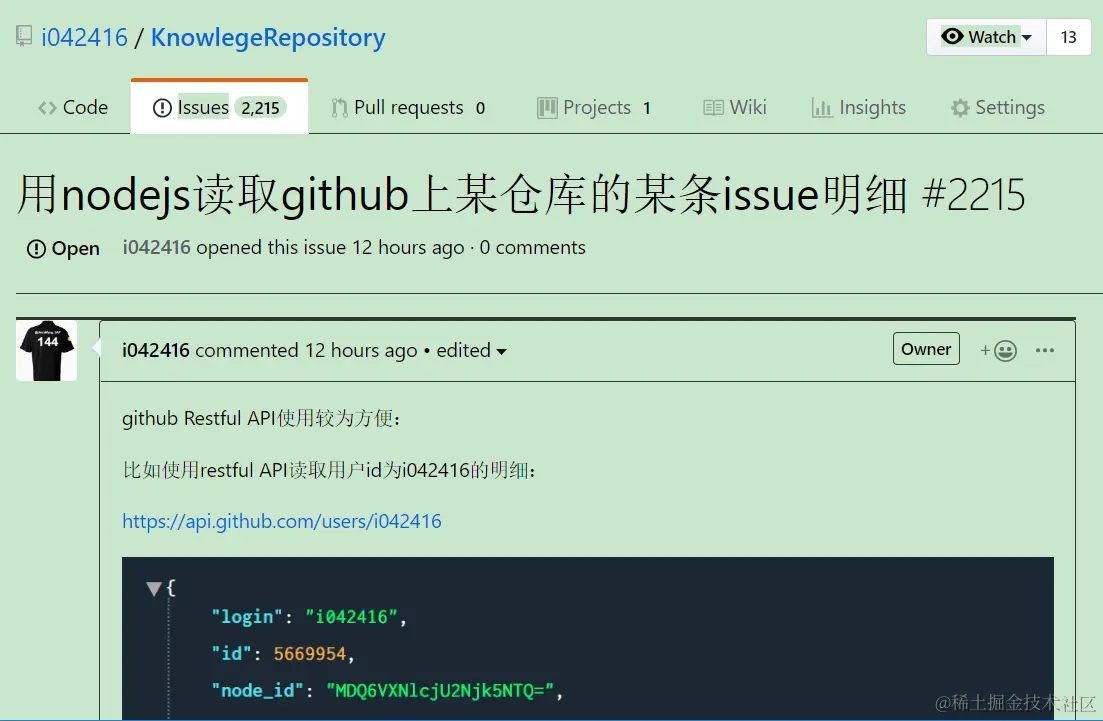1103x721 pixels.
Task: Open i042416 commenter name link
Action: (x=155, y=350)
